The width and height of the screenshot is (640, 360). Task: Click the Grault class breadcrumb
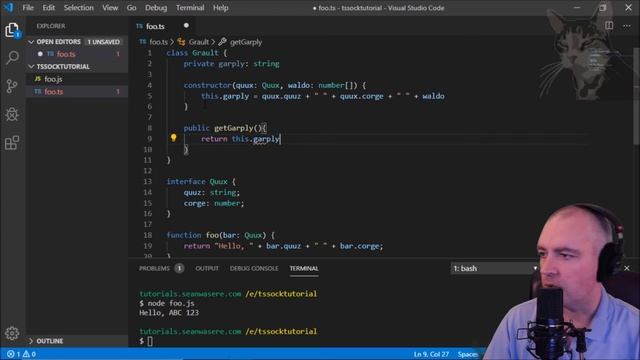point(198,42)
